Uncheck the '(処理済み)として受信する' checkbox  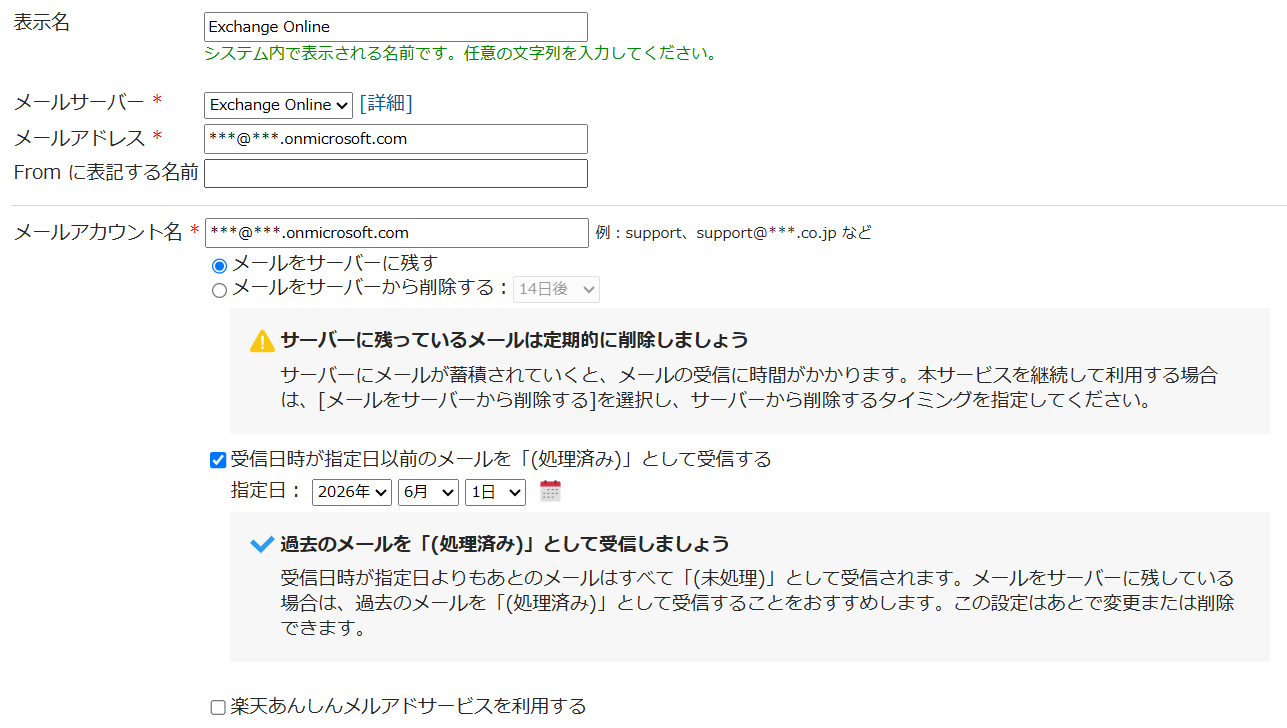pyautogui.click(x=218, y=460)
